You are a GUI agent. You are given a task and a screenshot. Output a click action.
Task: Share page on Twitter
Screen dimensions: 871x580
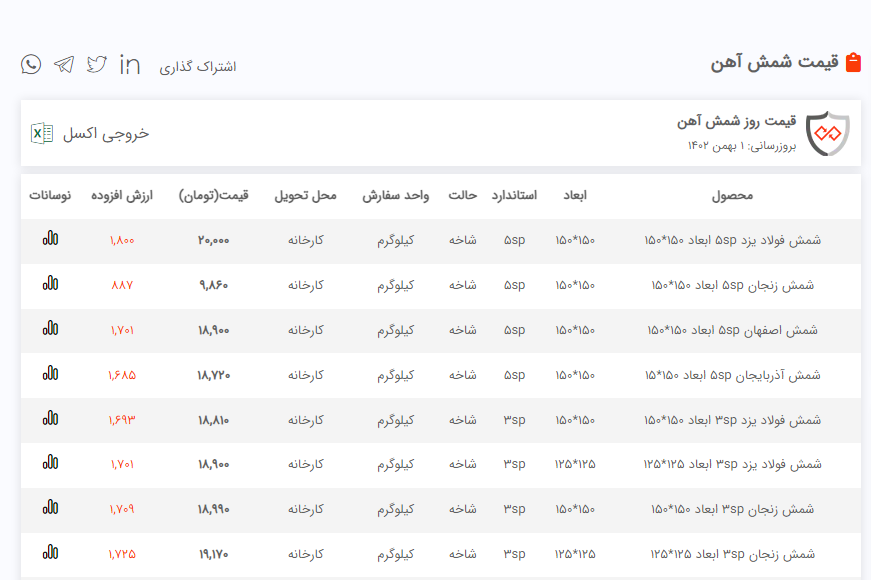click(x=96, y=65)
